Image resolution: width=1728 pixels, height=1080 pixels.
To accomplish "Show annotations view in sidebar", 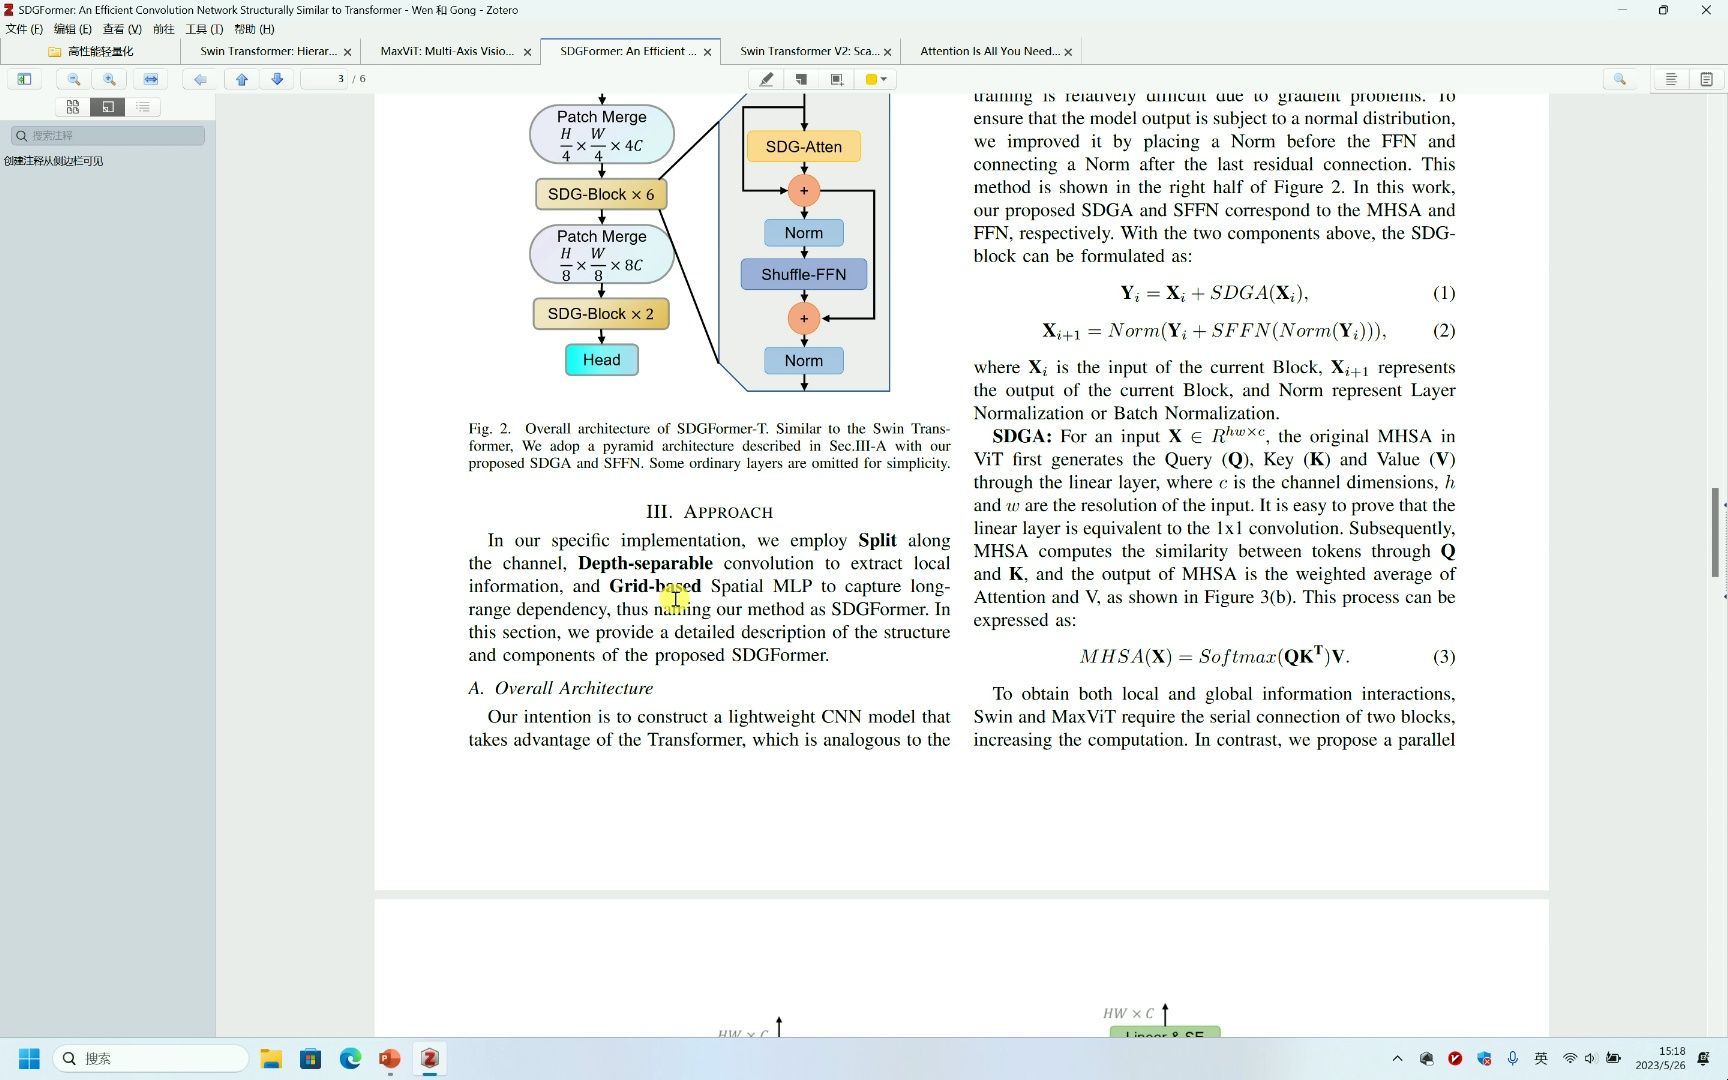I will point(108,107).
